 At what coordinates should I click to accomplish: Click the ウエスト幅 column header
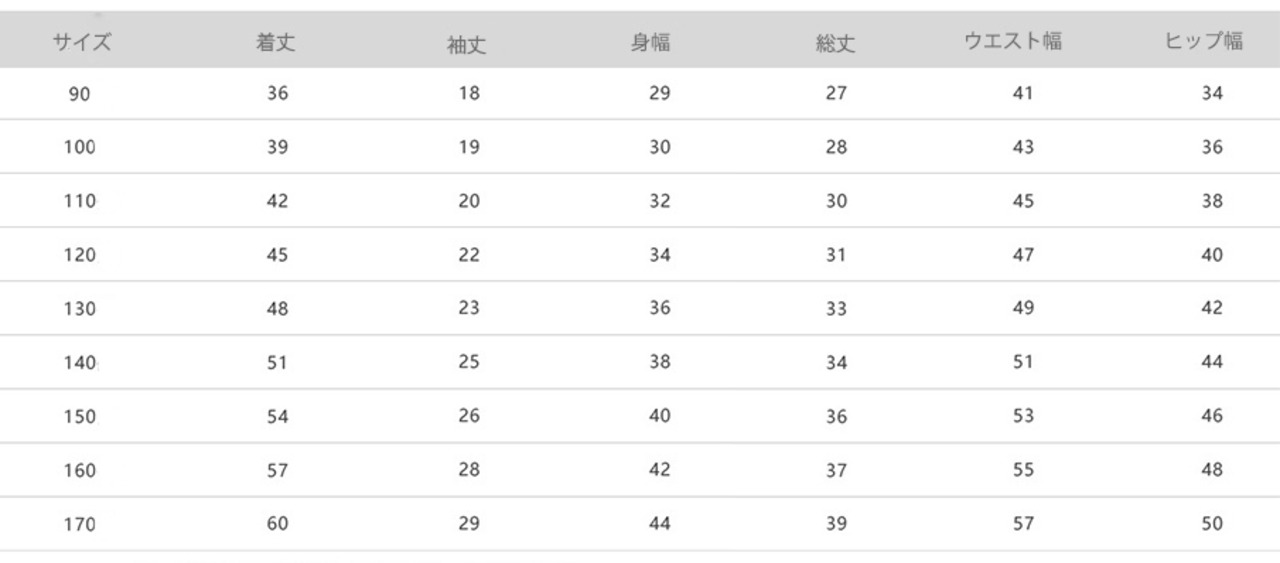coord(1012,42)
